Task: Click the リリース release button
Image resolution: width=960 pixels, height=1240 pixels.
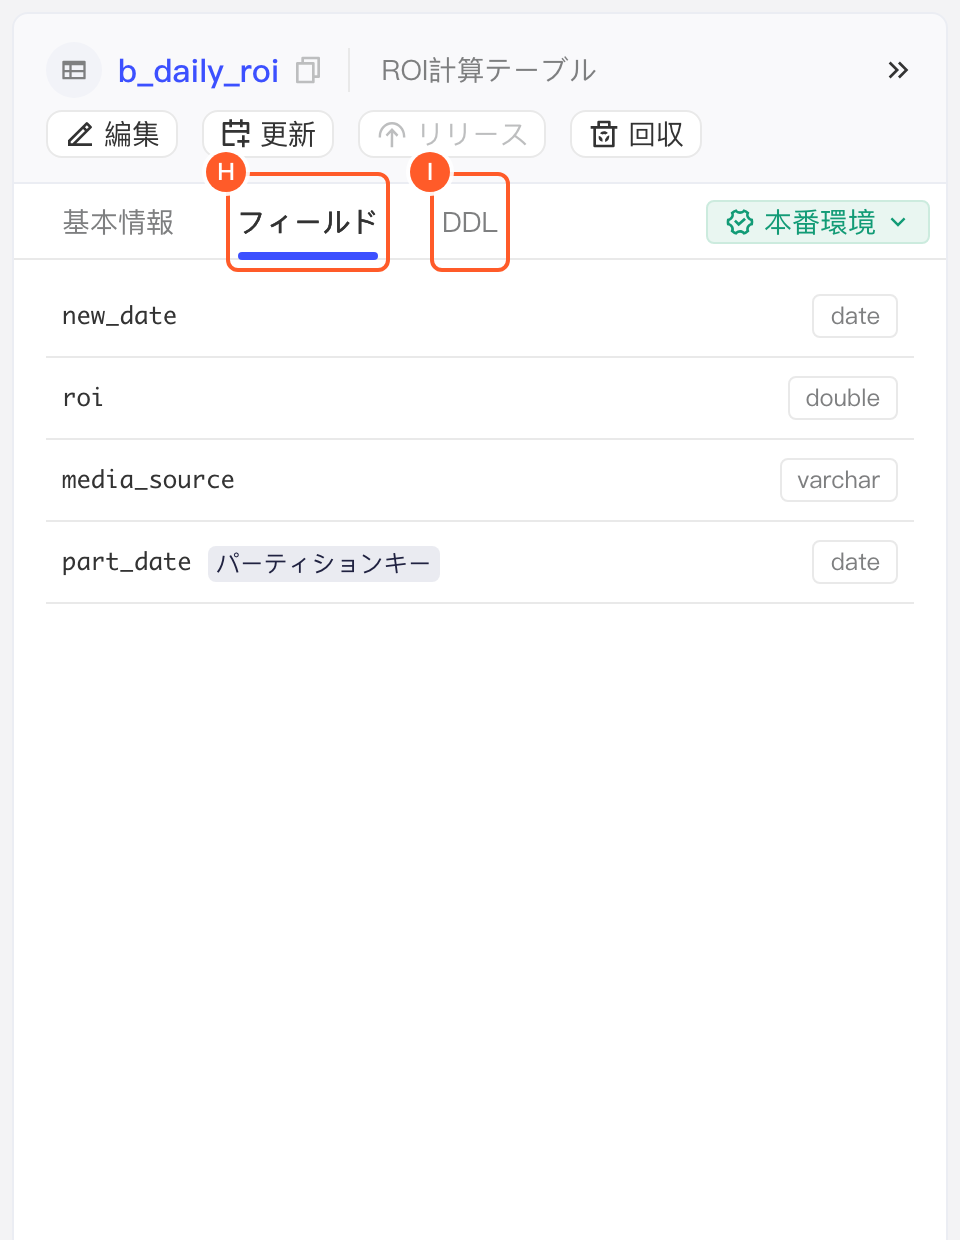Action: tap(452, 134)
